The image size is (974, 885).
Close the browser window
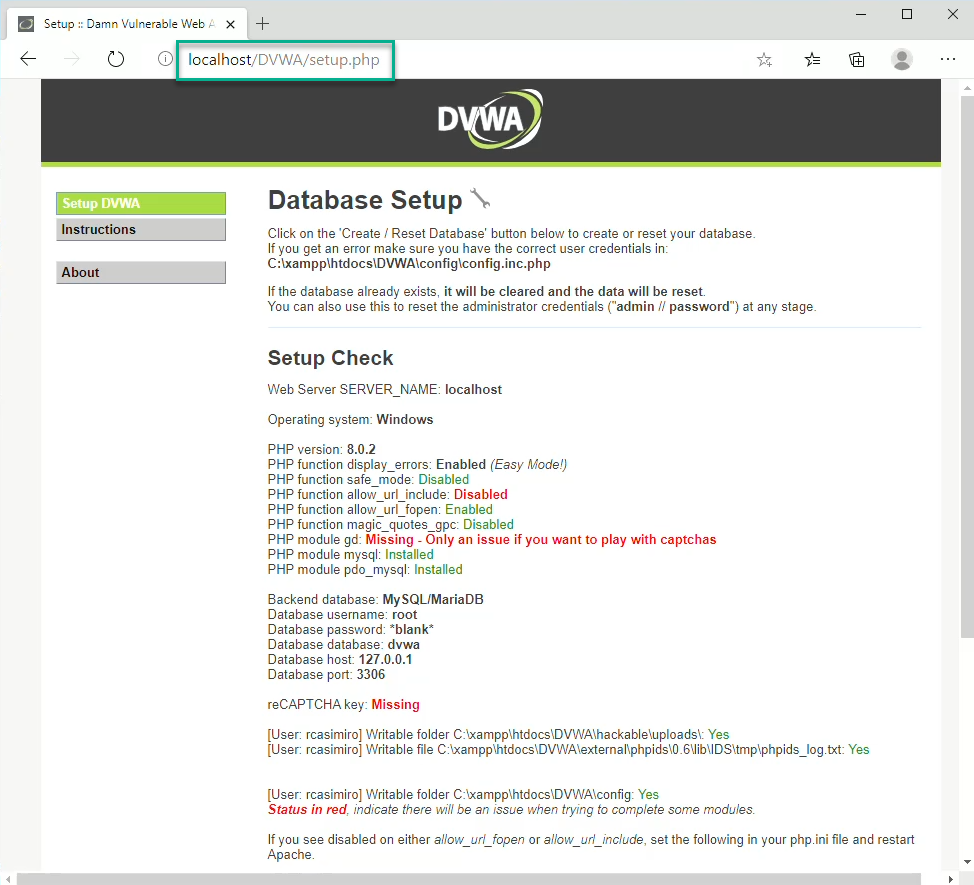pyautogui.click(x=953, y=14)
